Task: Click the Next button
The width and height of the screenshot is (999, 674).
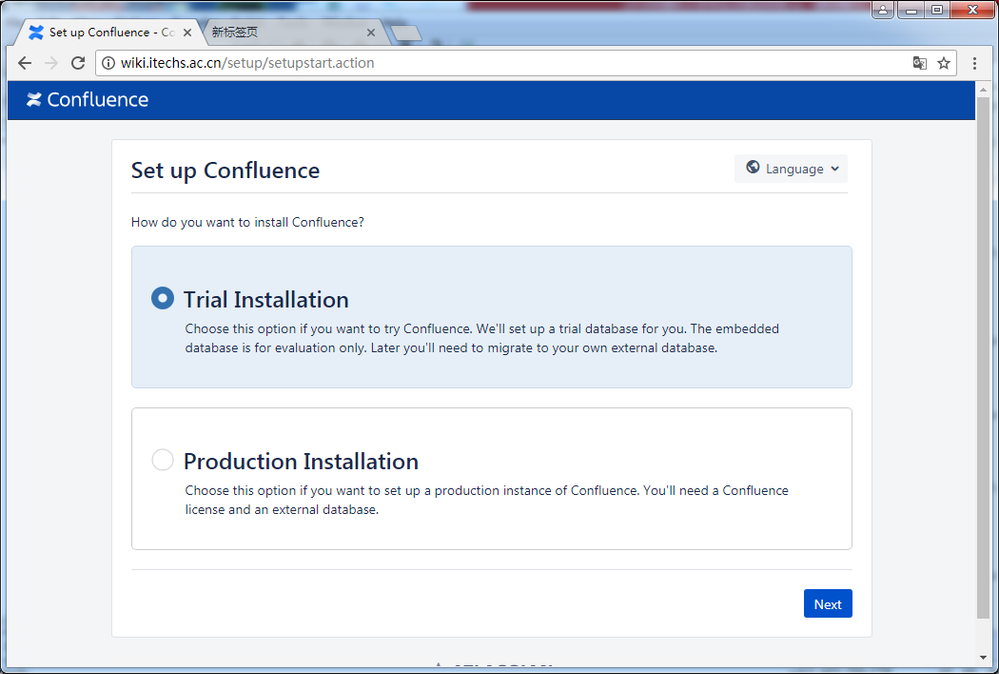Action: (828, 603)
